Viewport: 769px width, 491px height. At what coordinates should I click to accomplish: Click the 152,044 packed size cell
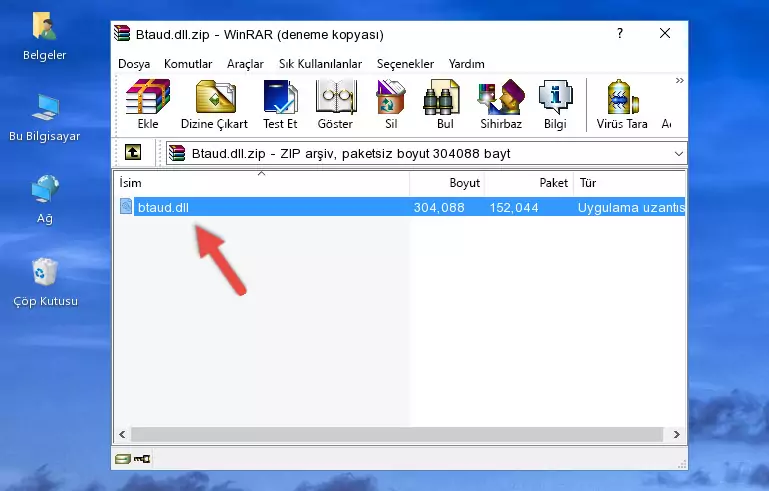tap(513, 207)
